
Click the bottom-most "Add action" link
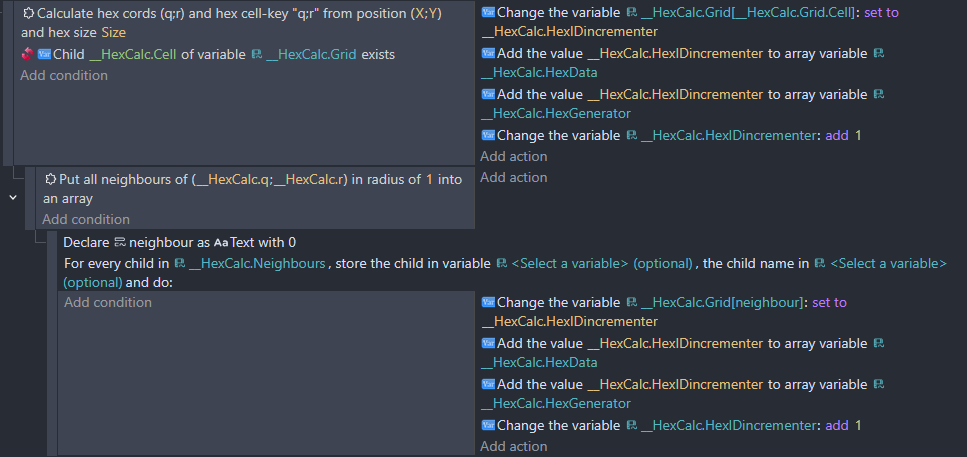point(513,446)
